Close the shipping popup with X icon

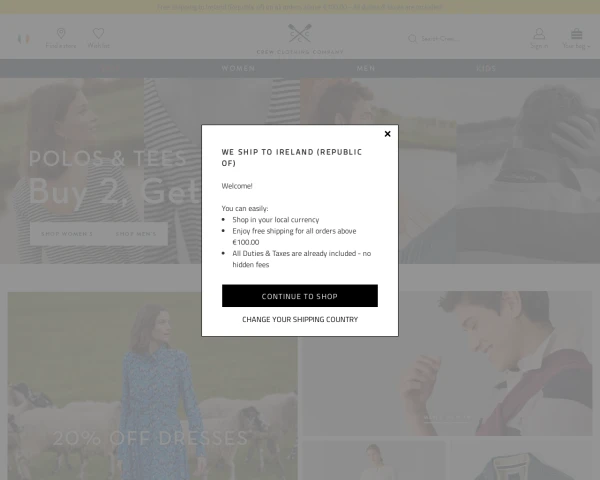[387, 134]
